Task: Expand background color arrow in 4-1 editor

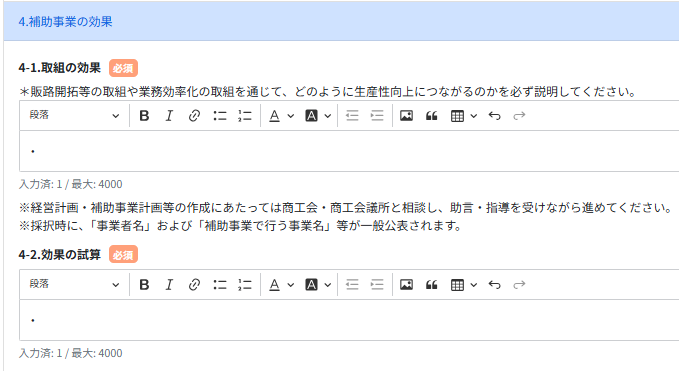Action: 328,116
